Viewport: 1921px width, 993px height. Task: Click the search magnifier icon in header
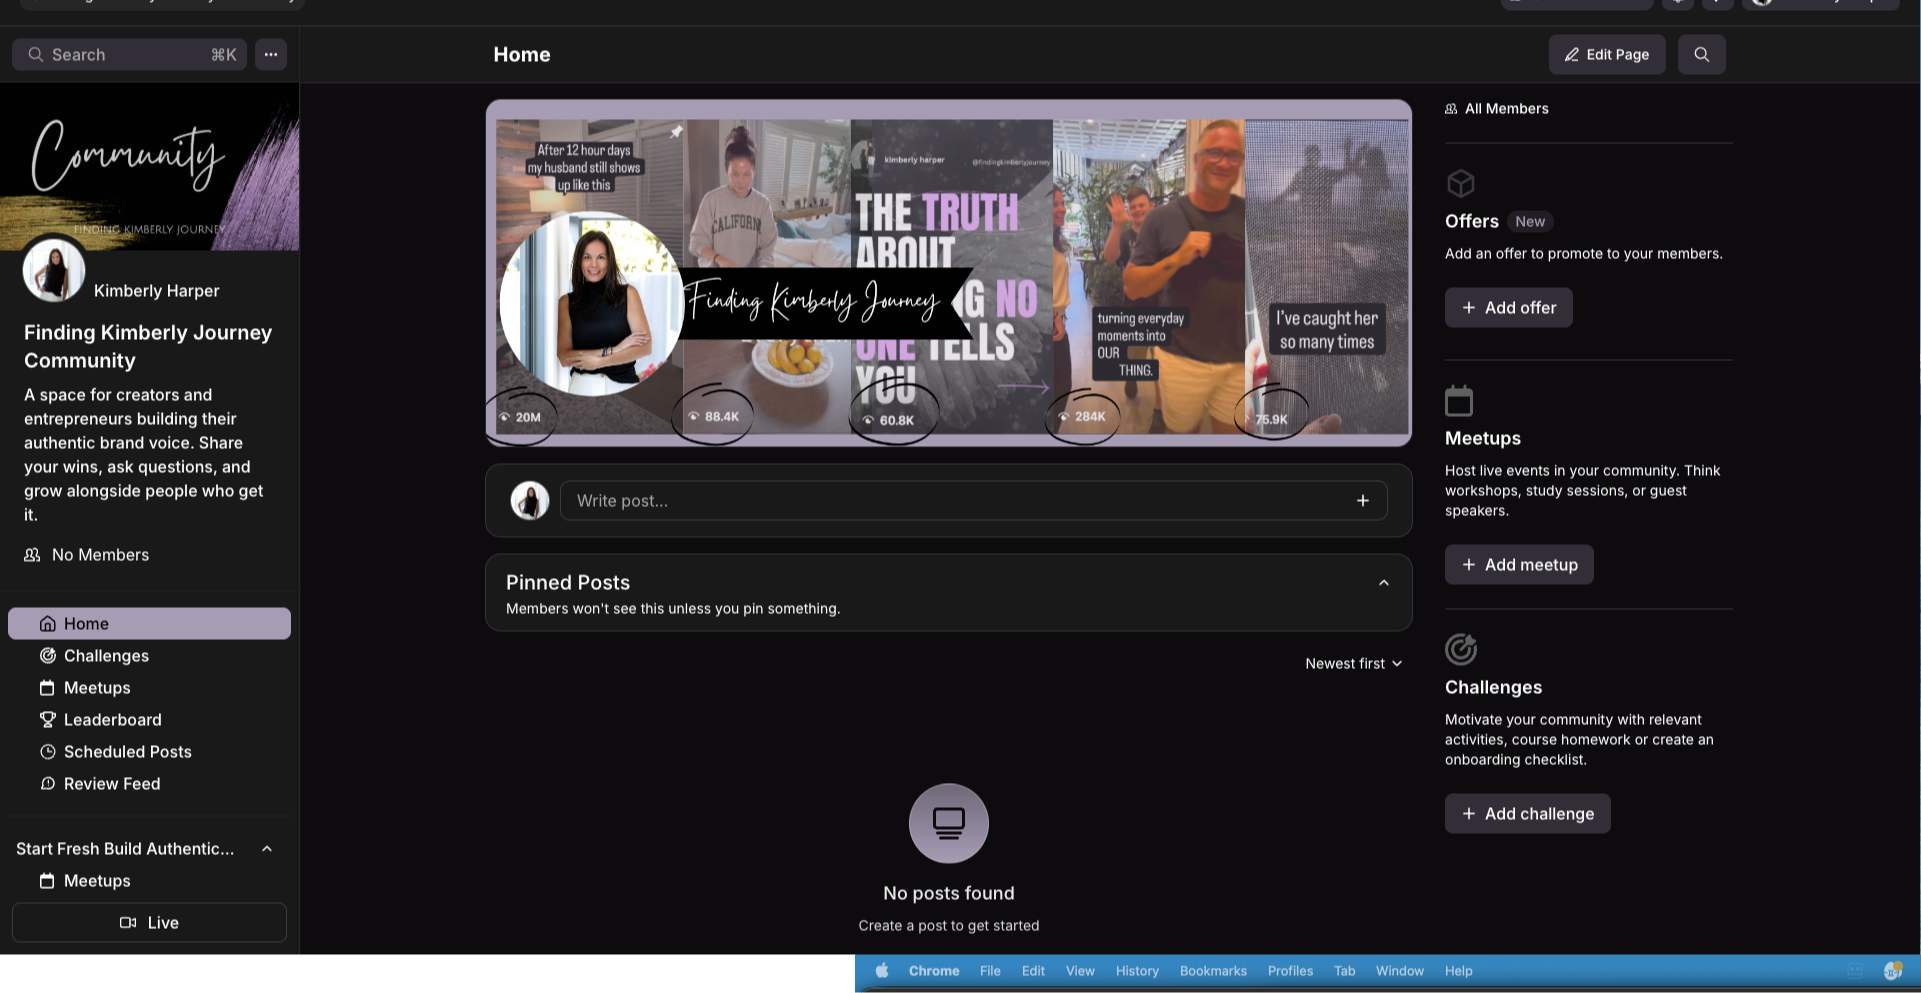point(1701,55)
